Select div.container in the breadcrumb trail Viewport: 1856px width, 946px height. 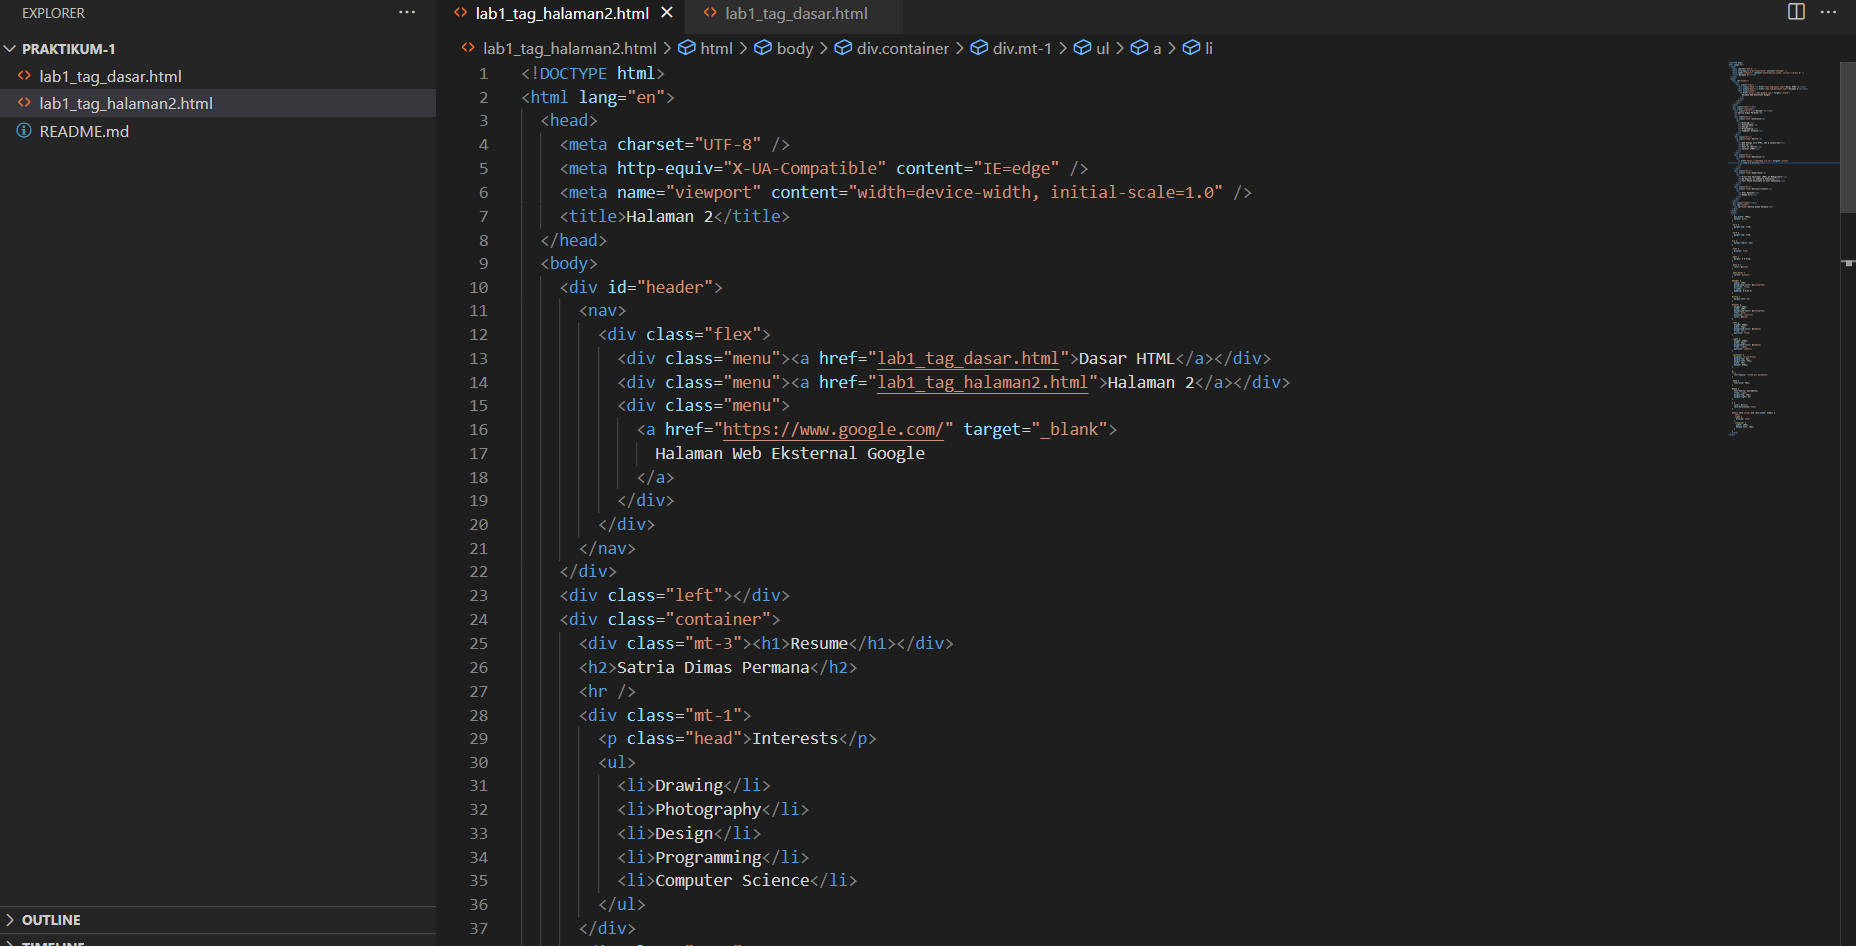click(x=901, y=47)
